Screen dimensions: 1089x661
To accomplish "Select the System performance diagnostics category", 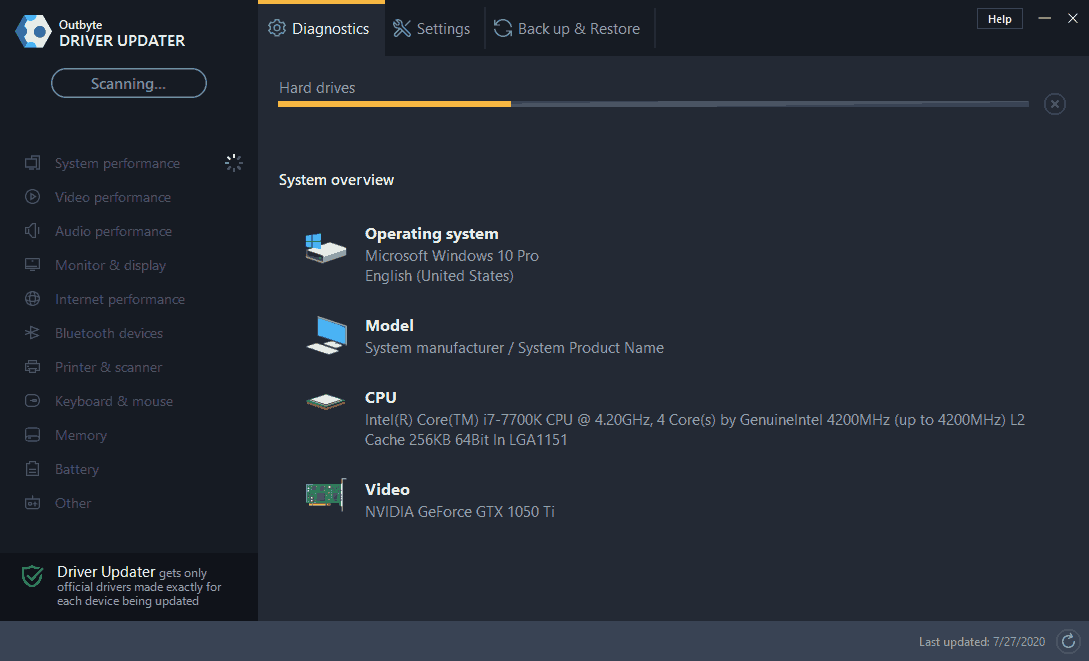I will pos(116,162).
